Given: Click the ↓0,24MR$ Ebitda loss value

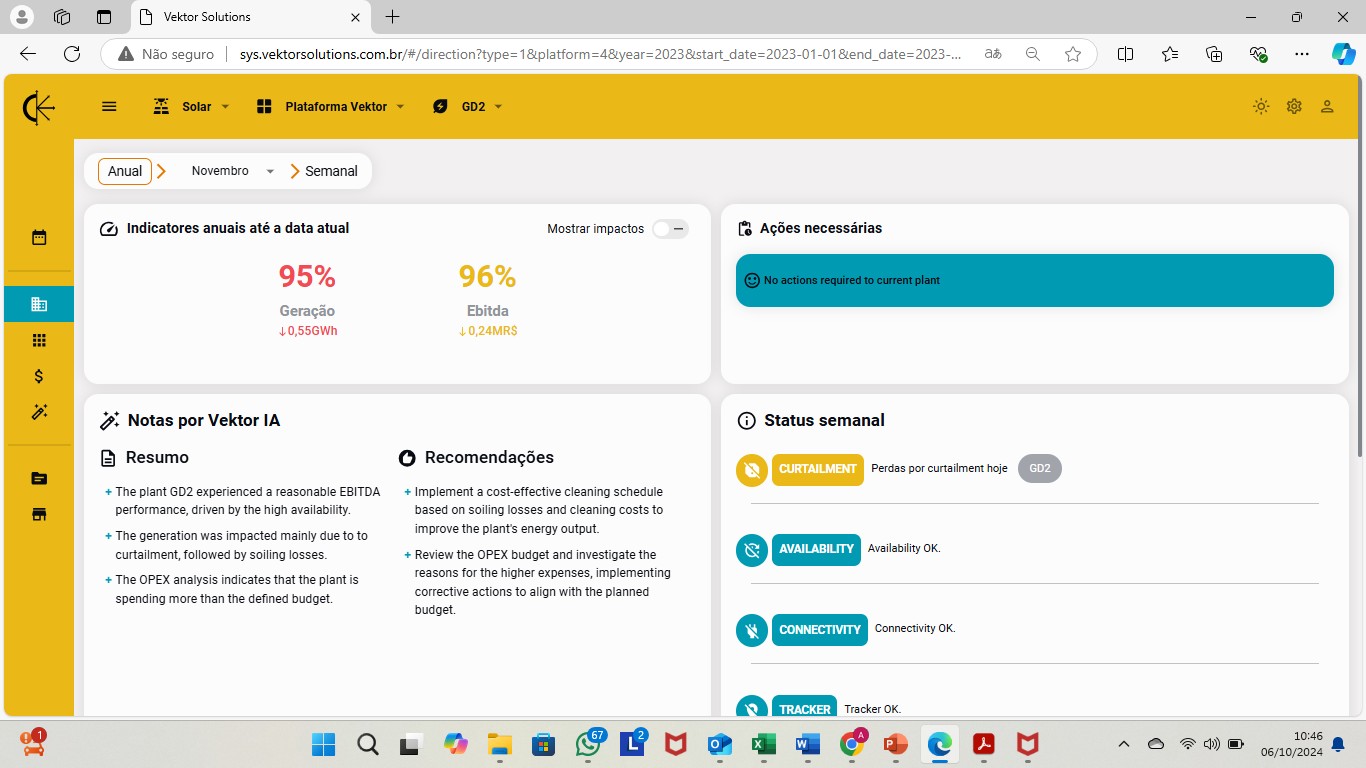Looking at the screenshot, I should coord(488,331).
